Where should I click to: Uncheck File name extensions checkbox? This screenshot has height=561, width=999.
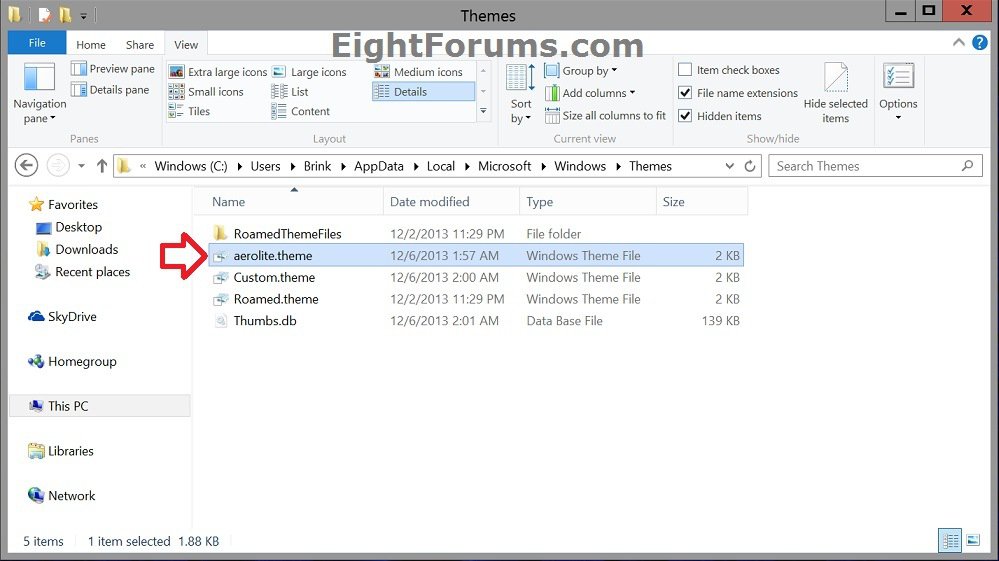(685, 93)
